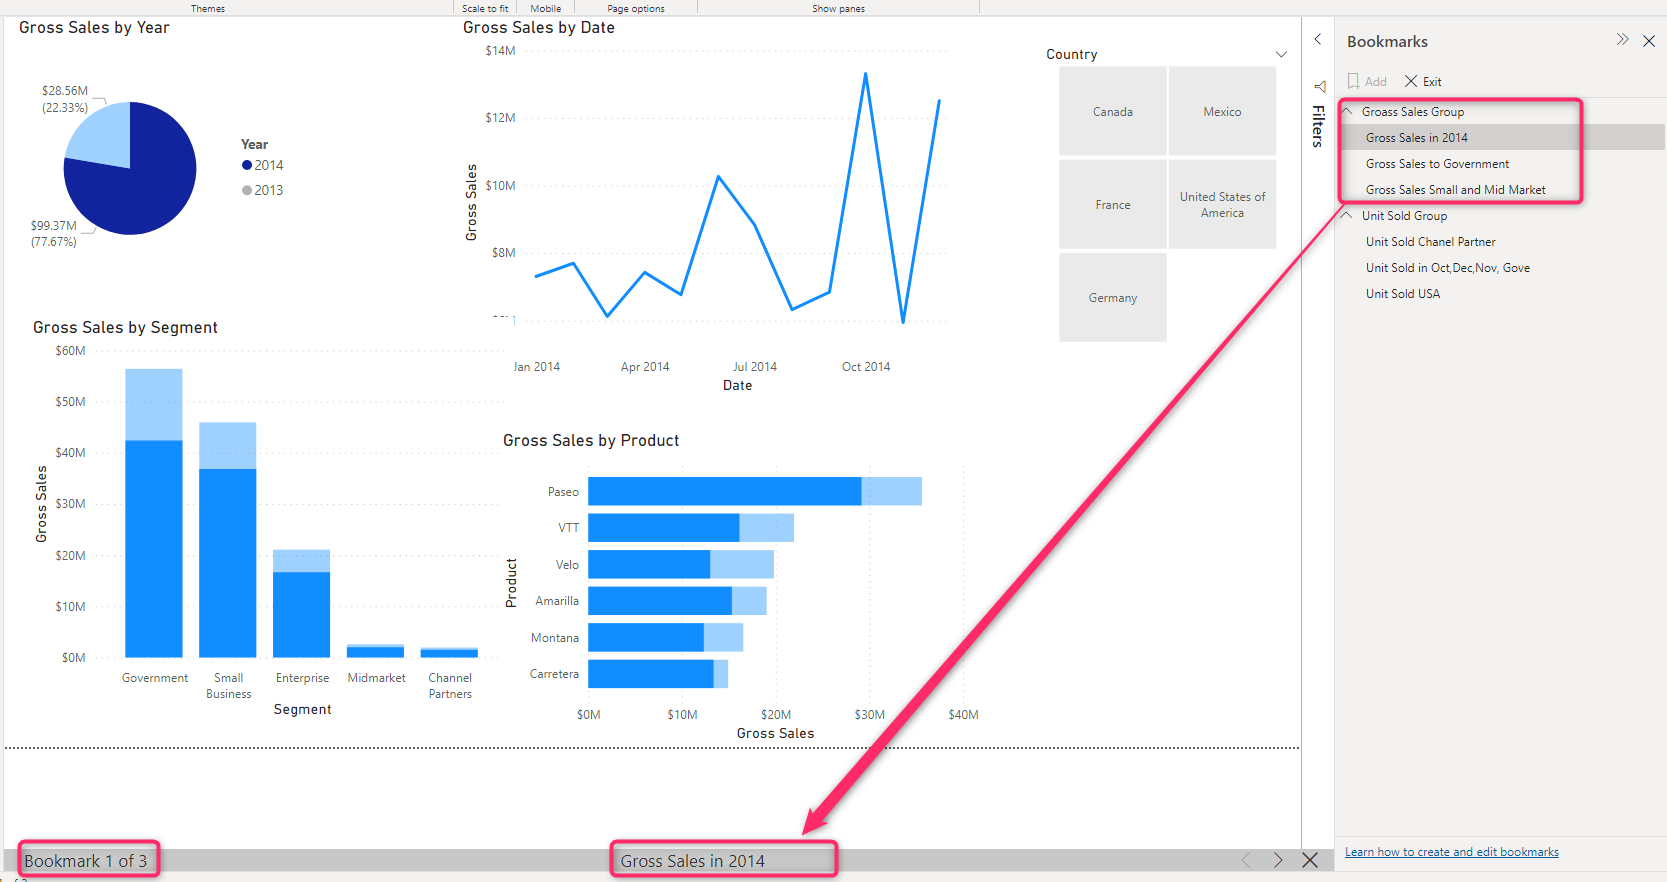Click the Add bookmark icon
Image resolution: width=1667 pixels, height=882 pixels.
coord(1354,81)
